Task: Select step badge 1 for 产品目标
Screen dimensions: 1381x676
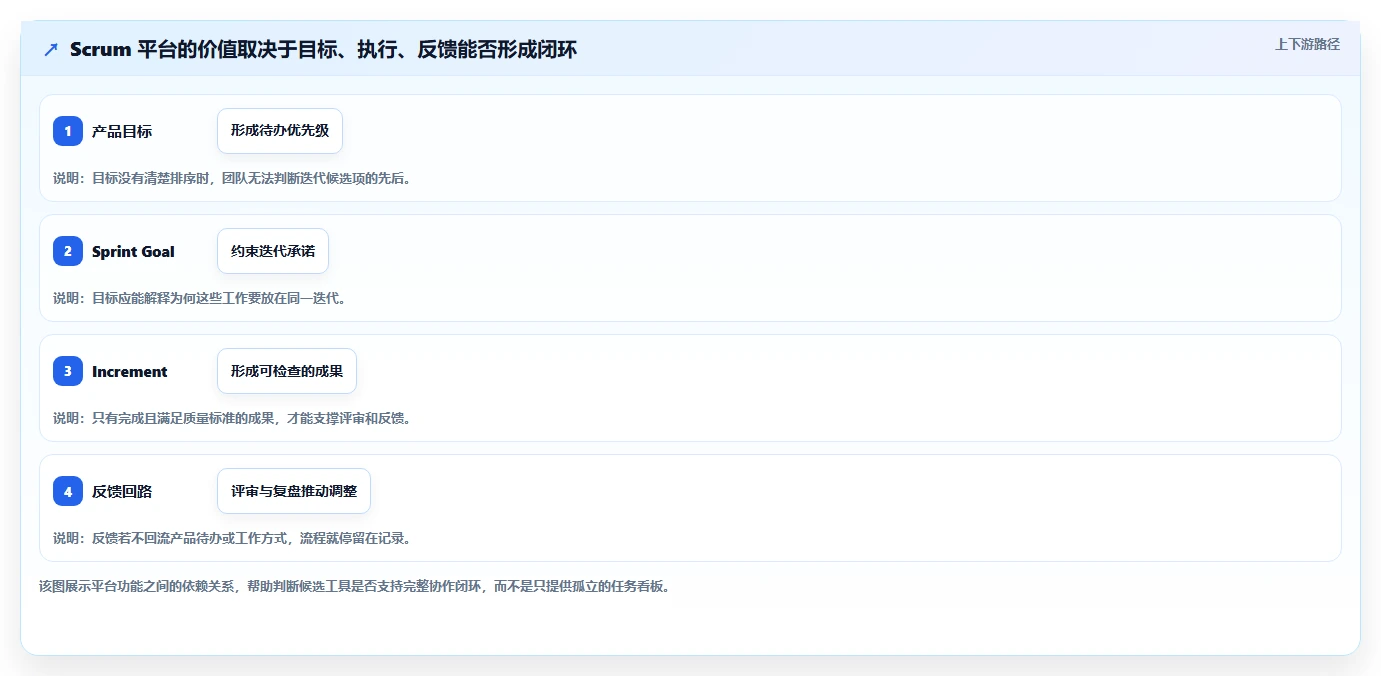Action: tap(68, 131)
